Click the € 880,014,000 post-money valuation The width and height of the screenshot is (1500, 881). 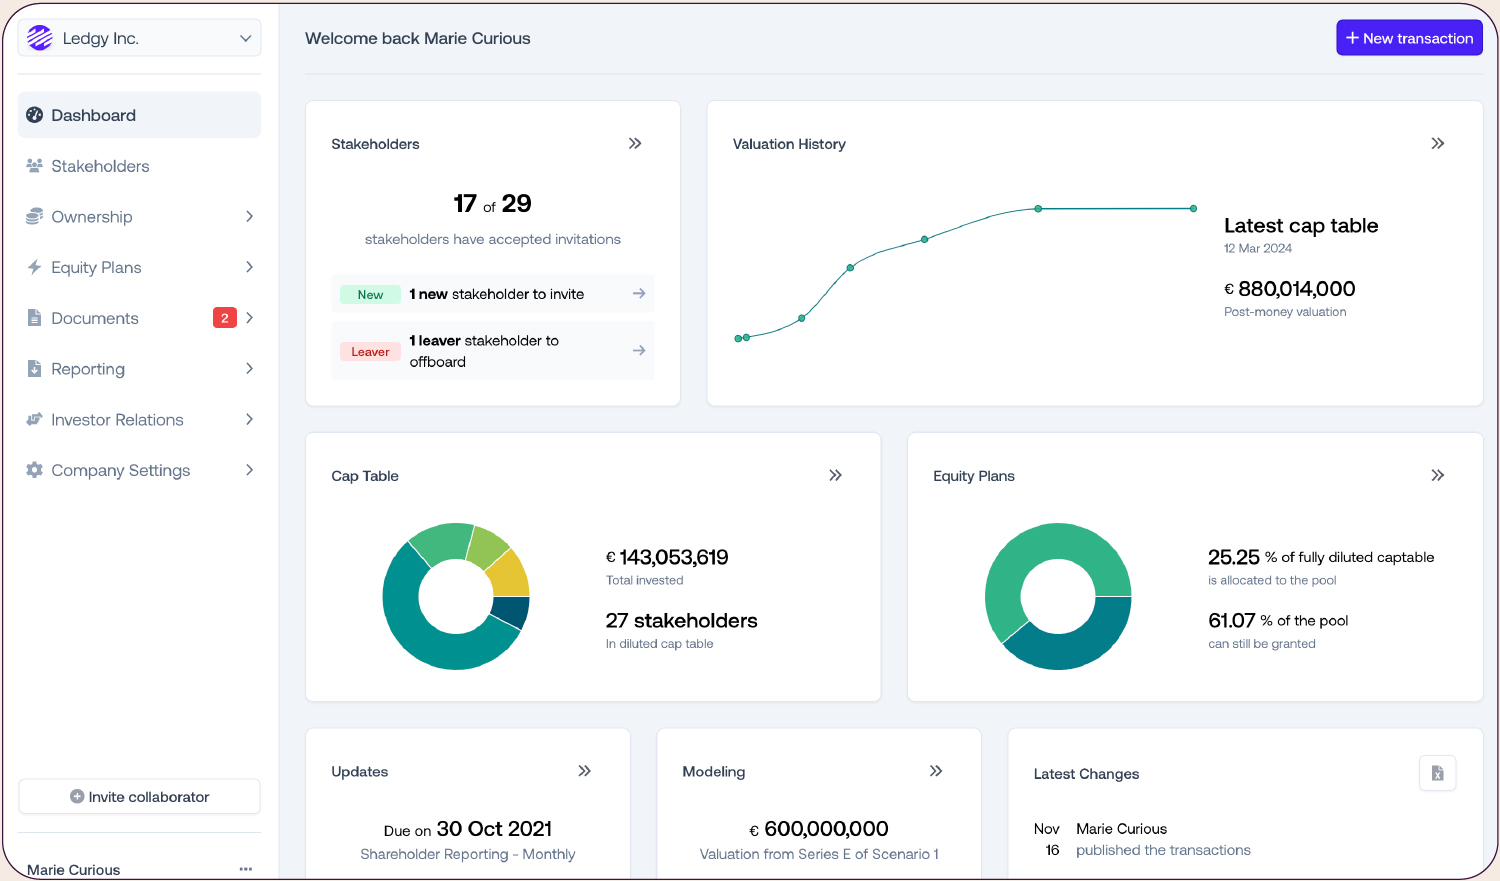pos(1290,289)
